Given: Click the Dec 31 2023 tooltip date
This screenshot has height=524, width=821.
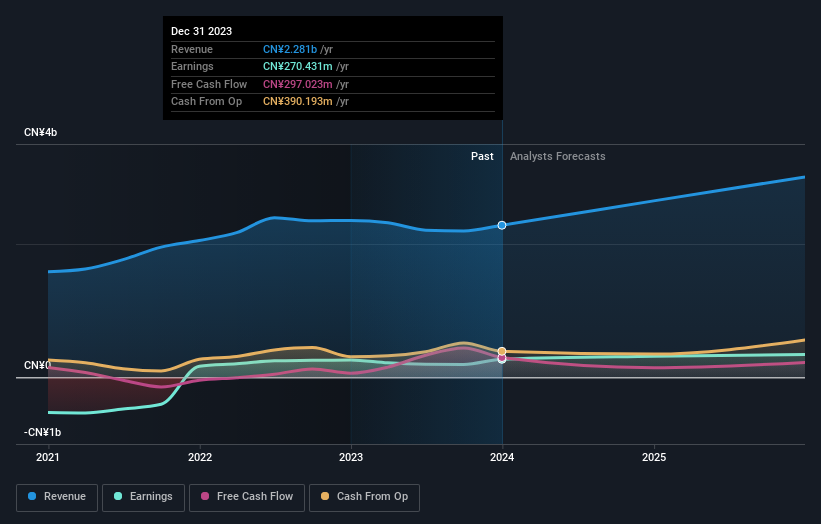Looking at the screenshot, I should (202, 31).
